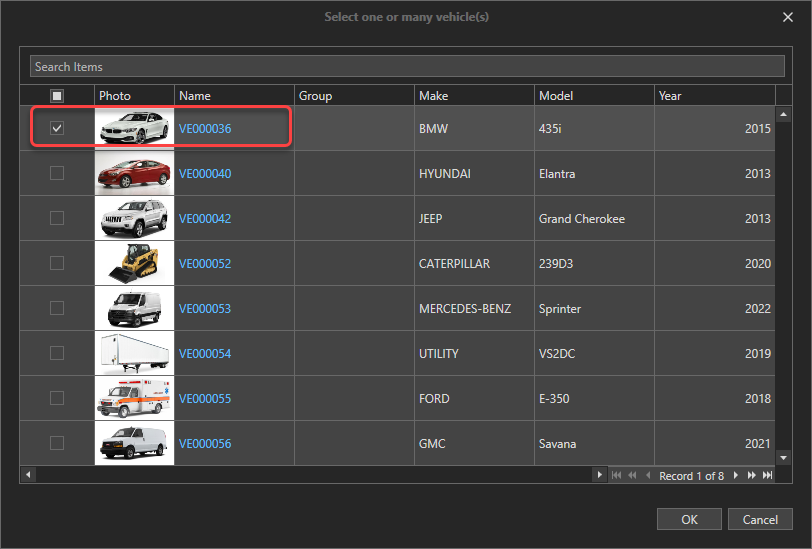
Task: Click the first record pager icon
Action: (616, 476)
